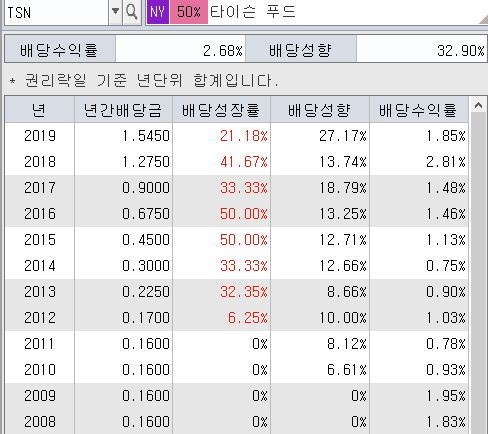Image resolution: width=488 pixels, height=434 pixels.
Task: Click the 1.5450 annual dividend value
Action: pyautogui.click(x=146, y=136)
